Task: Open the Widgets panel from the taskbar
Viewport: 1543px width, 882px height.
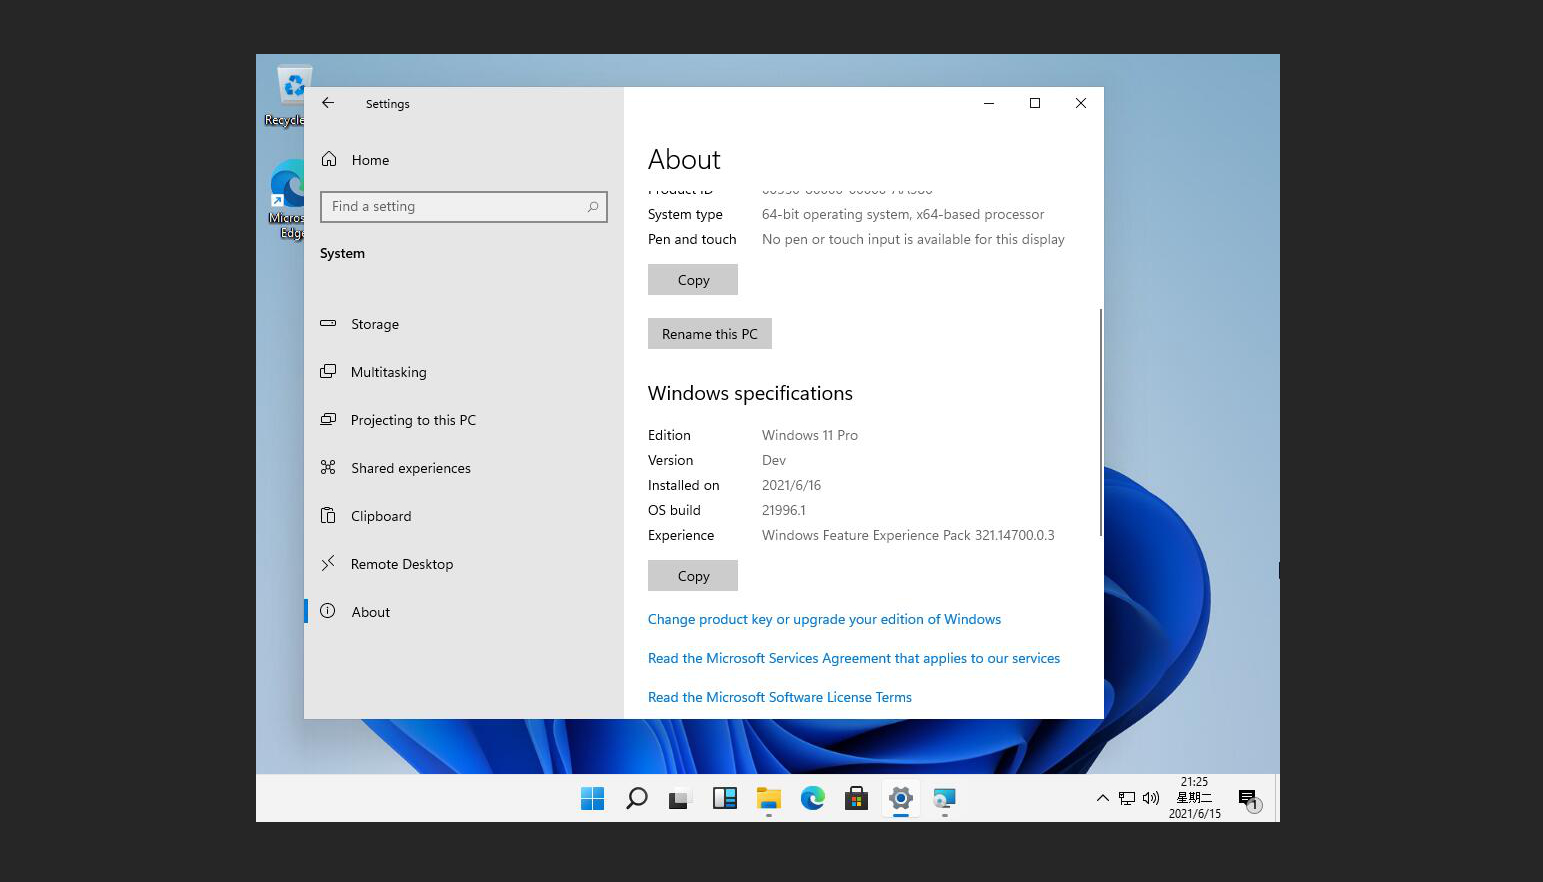Action: (724, 798)
